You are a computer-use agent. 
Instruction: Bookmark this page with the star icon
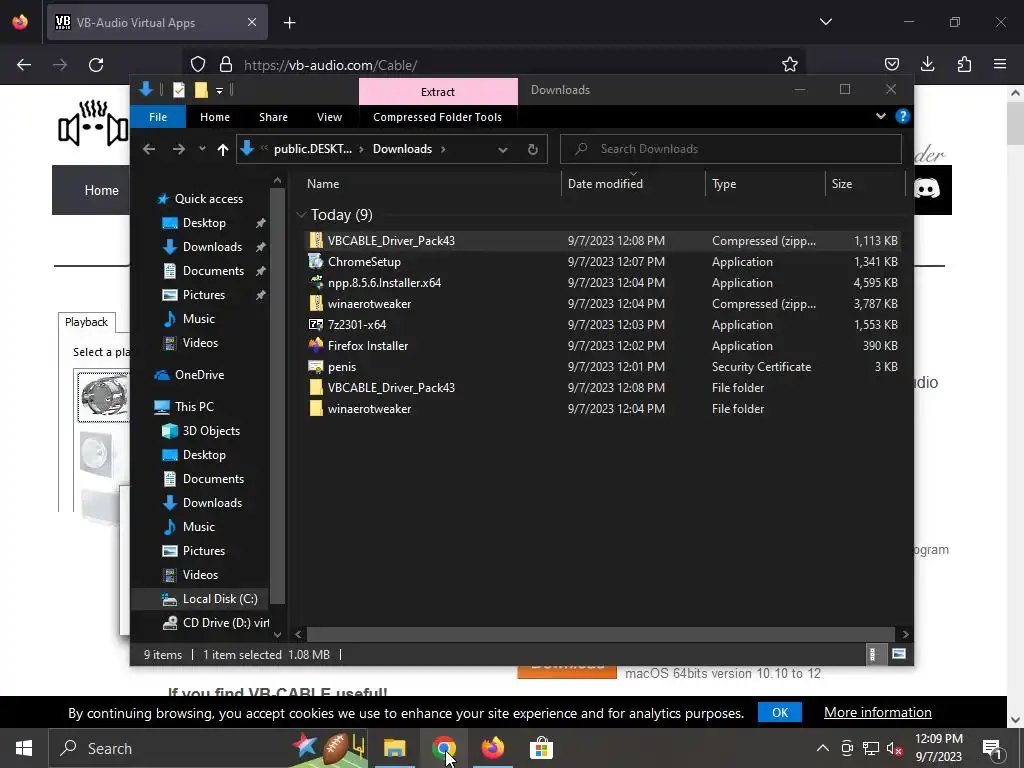790,64
